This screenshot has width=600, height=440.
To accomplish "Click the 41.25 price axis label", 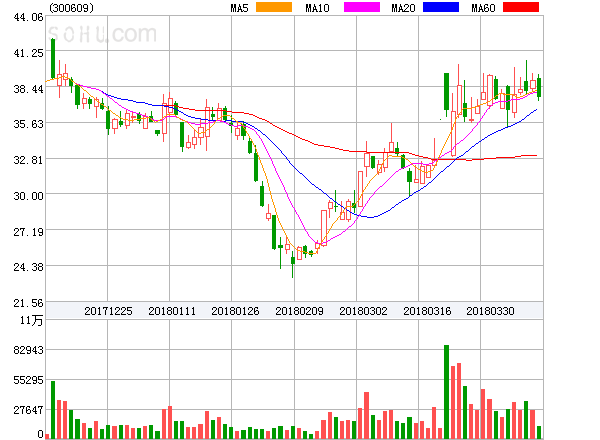I will point(28,53).
